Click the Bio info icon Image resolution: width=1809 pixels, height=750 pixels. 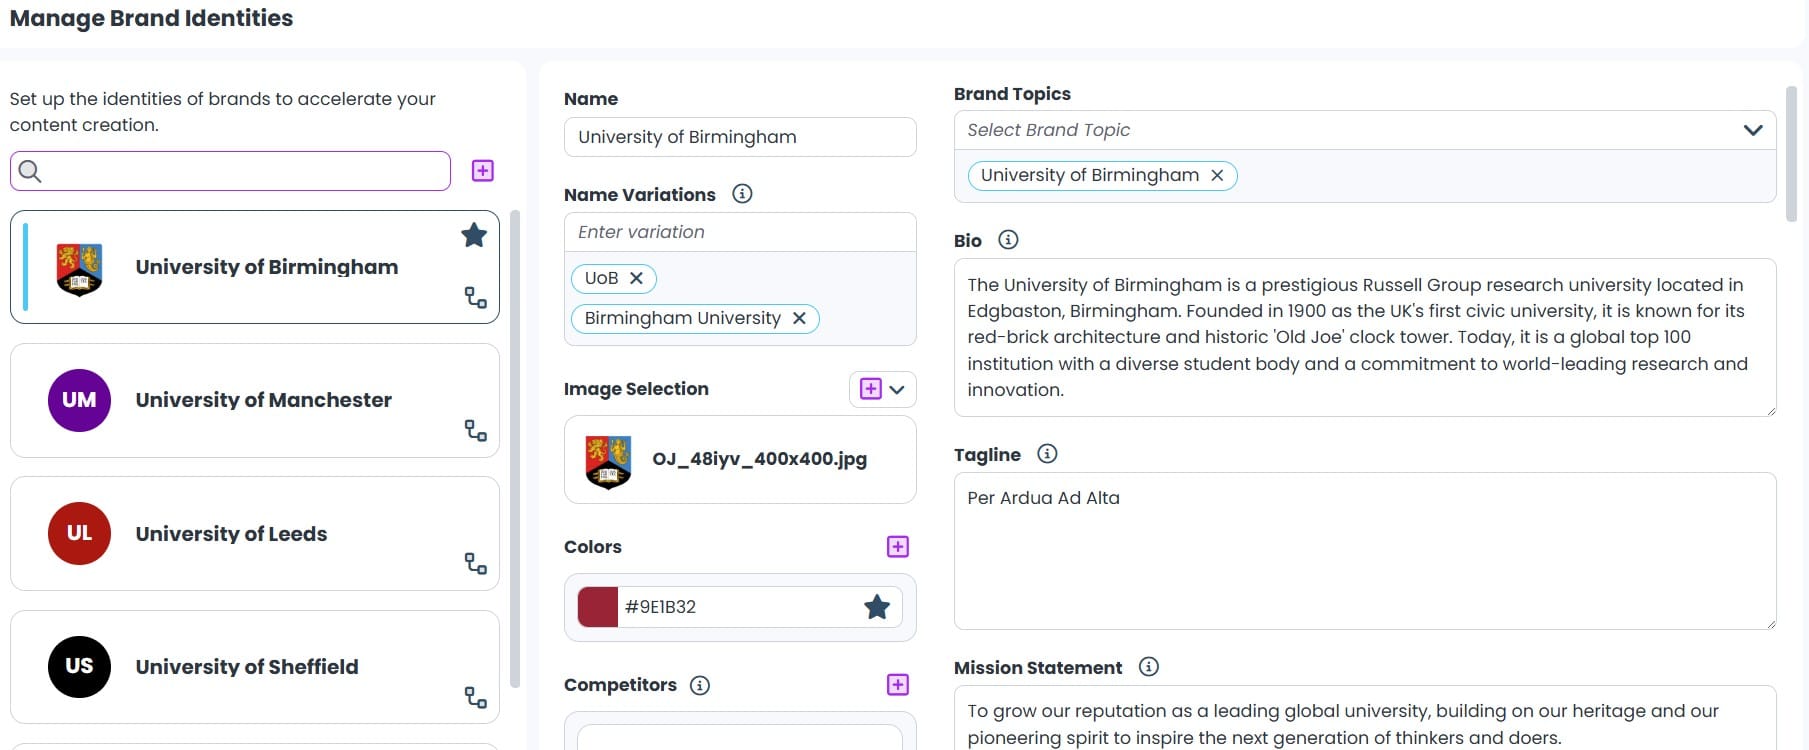click(1008, 240)
